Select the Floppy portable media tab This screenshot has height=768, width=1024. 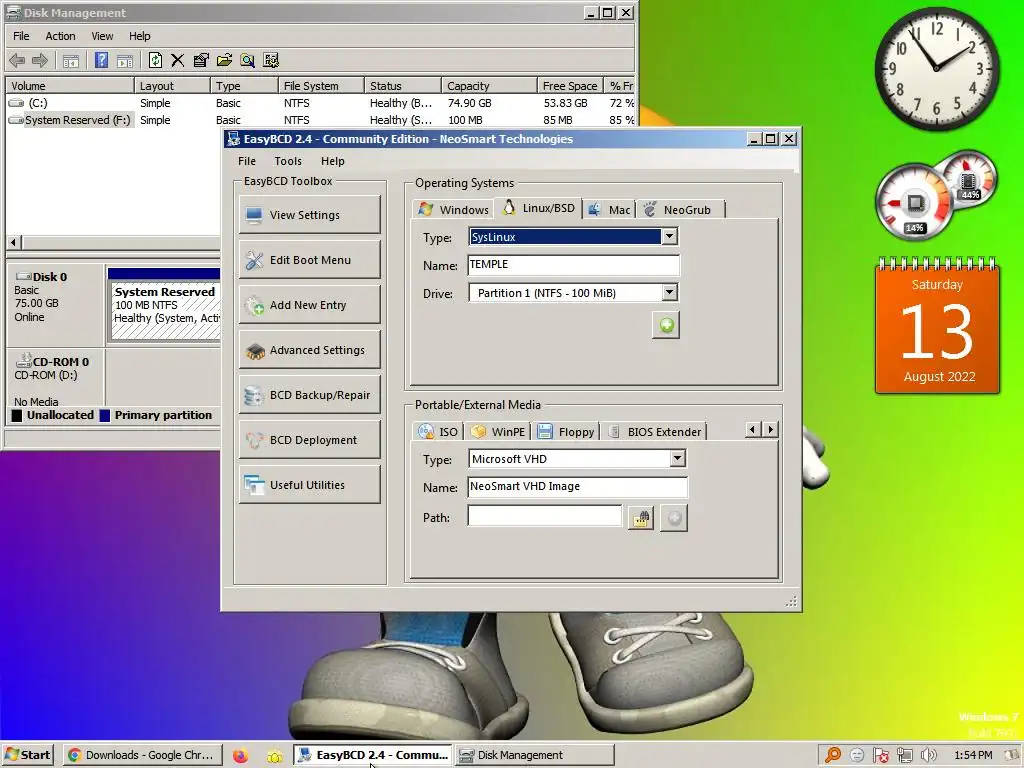566,432
